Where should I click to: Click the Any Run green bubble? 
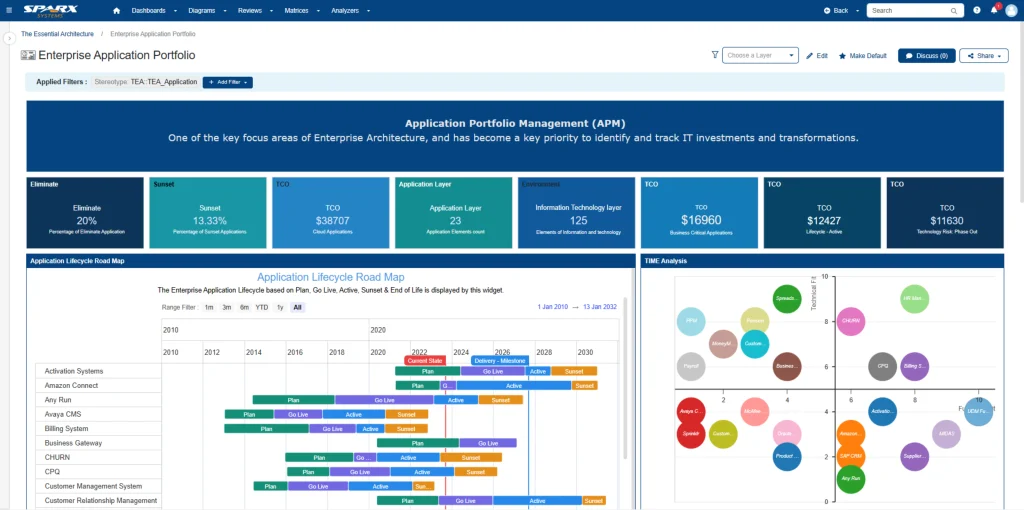point(851,479)
